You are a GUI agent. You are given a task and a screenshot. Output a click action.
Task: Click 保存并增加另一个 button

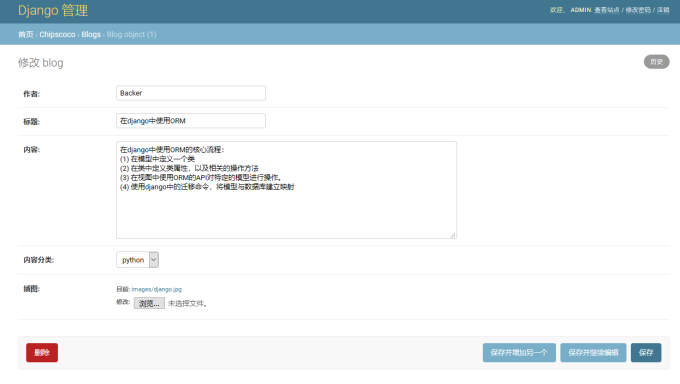[x=519, y=352]
